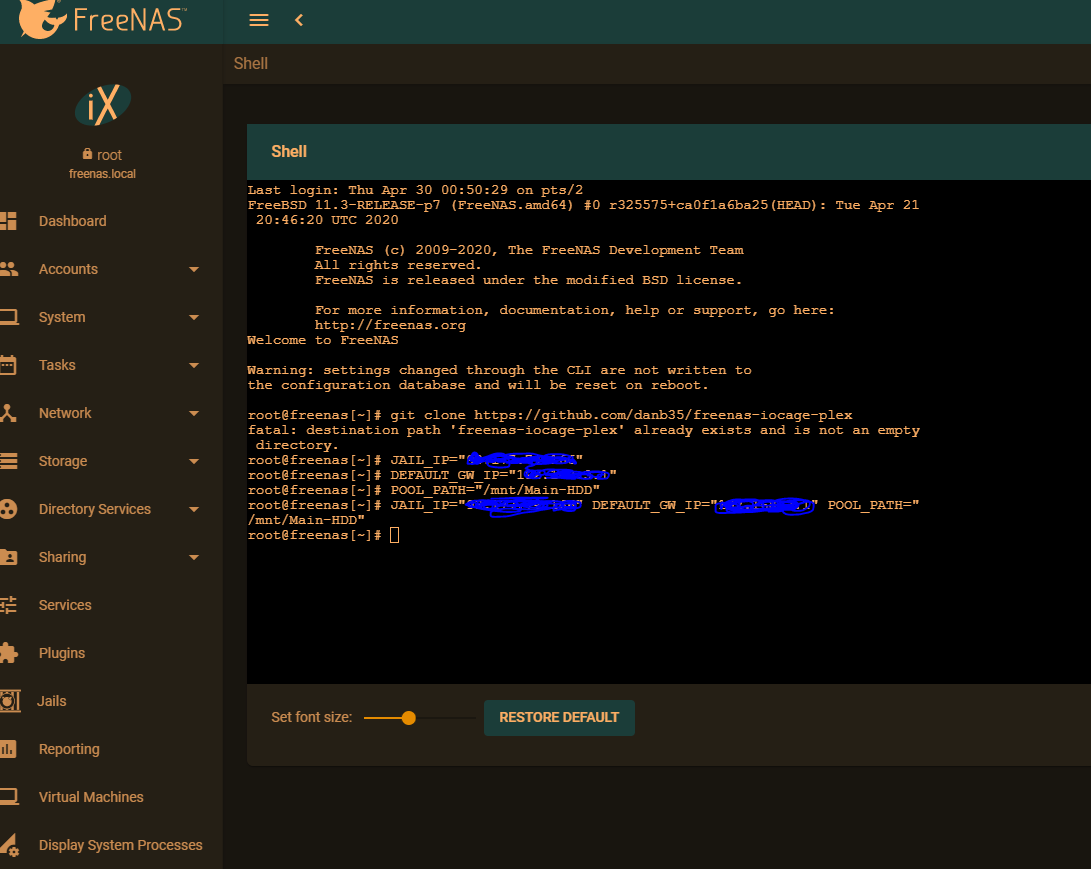Click the Virtual Machines laptop icon
This screenshot has width=1091, height=869.
pos(8,797)
